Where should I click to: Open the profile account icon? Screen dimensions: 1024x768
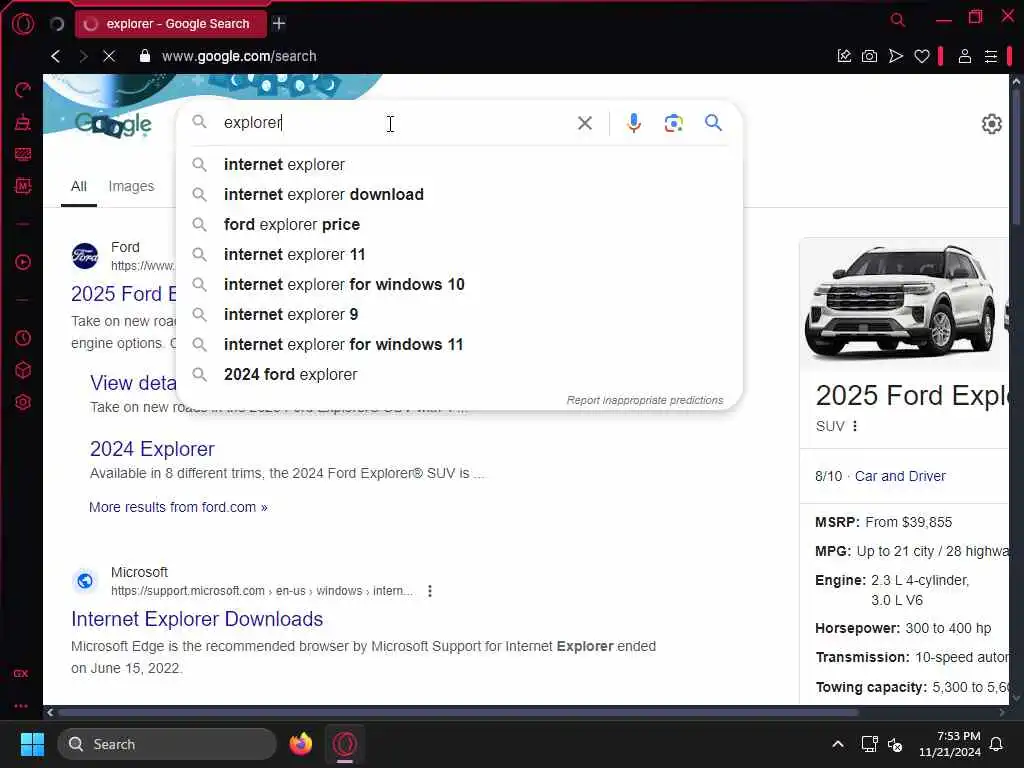(x=965, y=56)
